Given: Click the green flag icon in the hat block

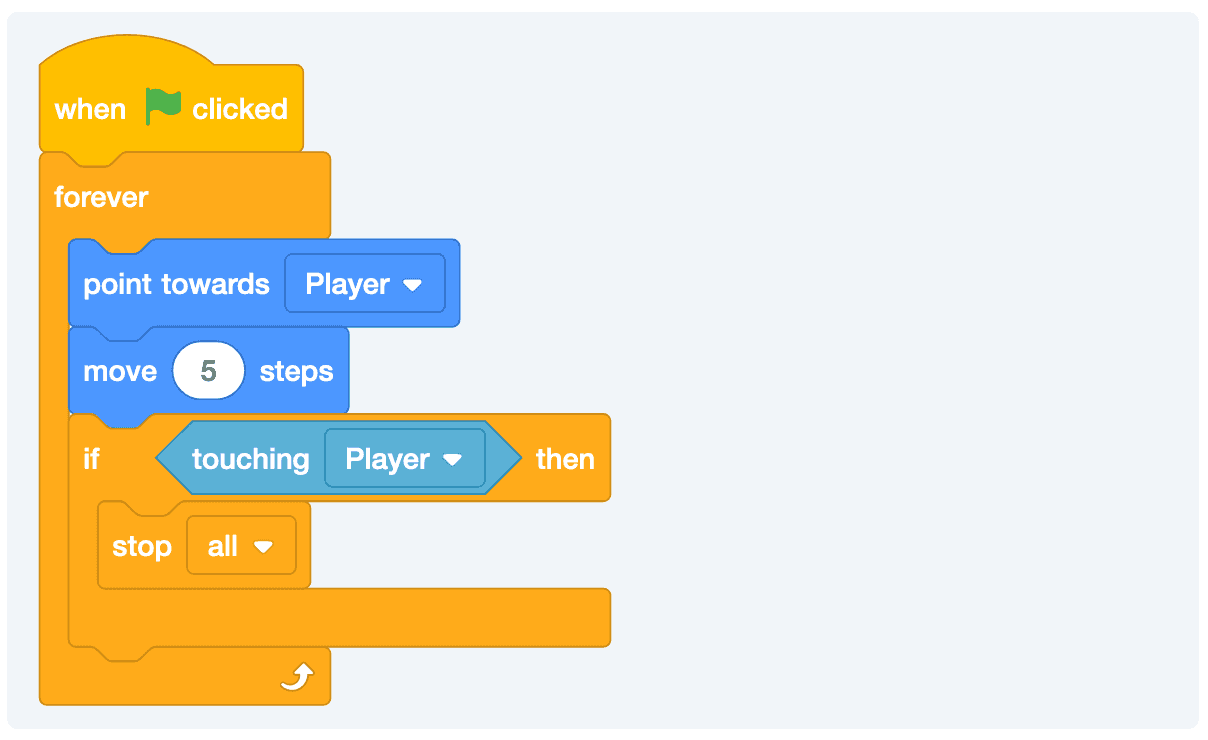Looking at the screenshot, I should (163, 106).
